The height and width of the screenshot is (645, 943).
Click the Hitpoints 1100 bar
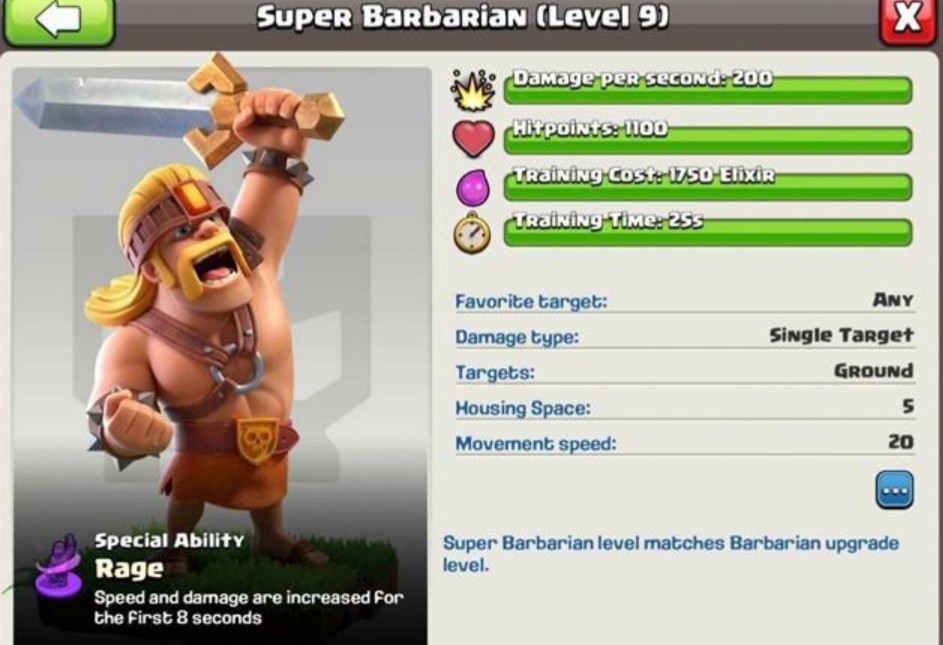(x=708, y=139)
